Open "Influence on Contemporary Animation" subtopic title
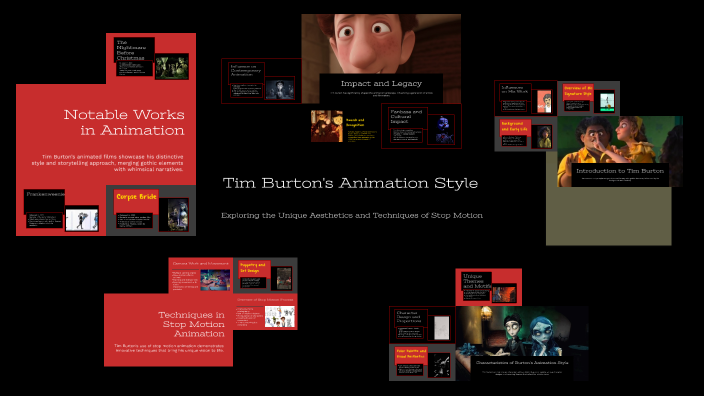The width and height of the screenshot is (704, 396). pyautogui.click(x=246, y=70)
